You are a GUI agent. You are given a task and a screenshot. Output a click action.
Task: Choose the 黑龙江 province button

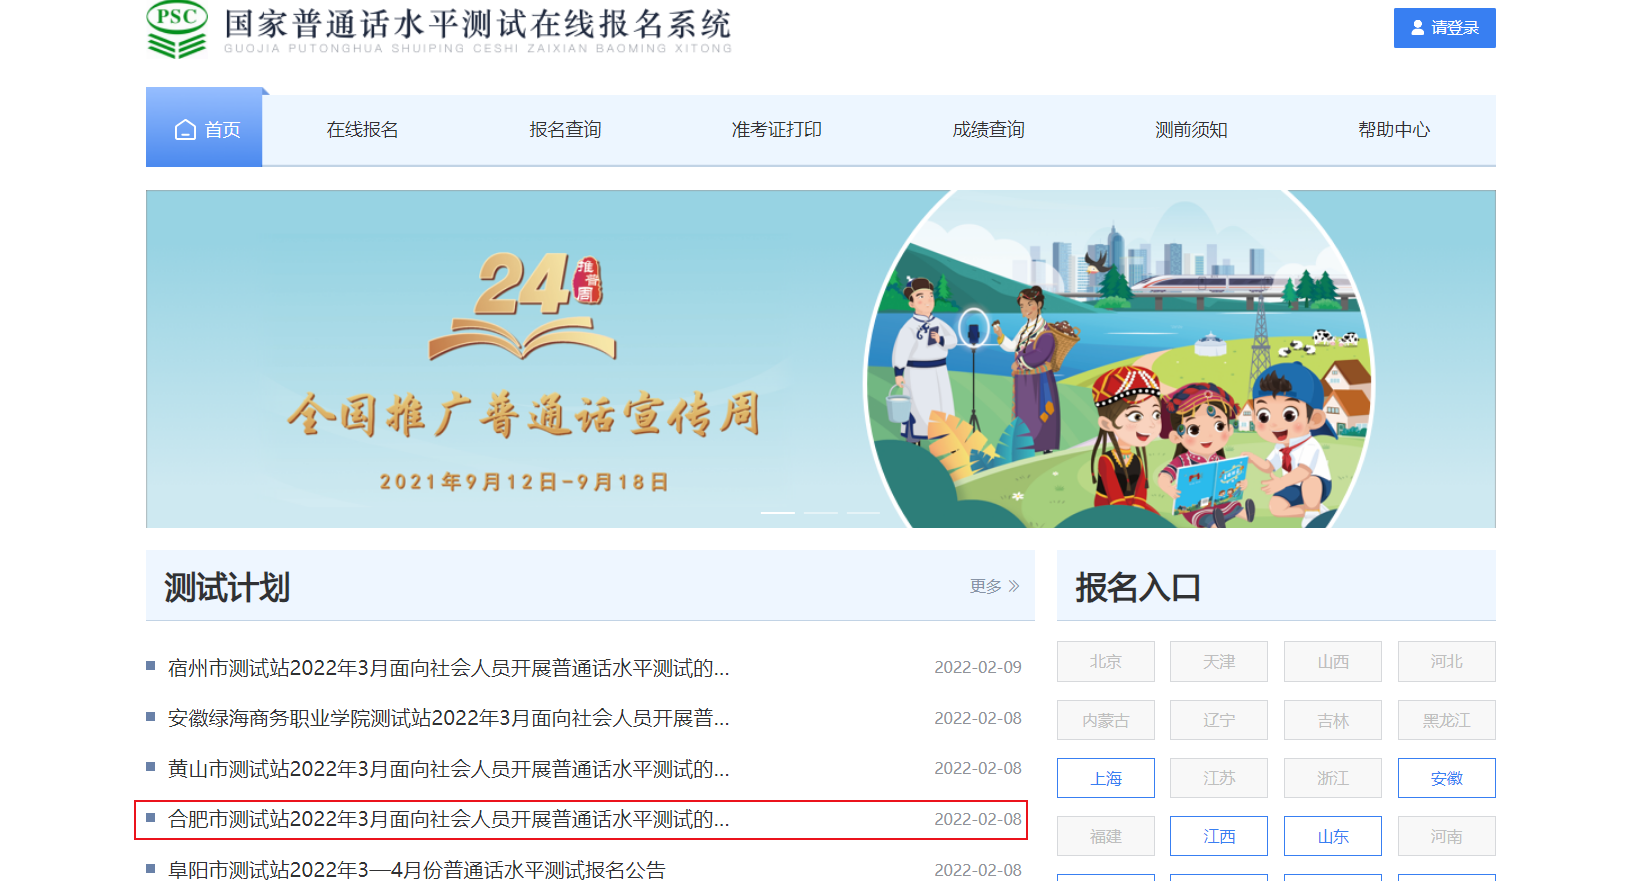1447,720
